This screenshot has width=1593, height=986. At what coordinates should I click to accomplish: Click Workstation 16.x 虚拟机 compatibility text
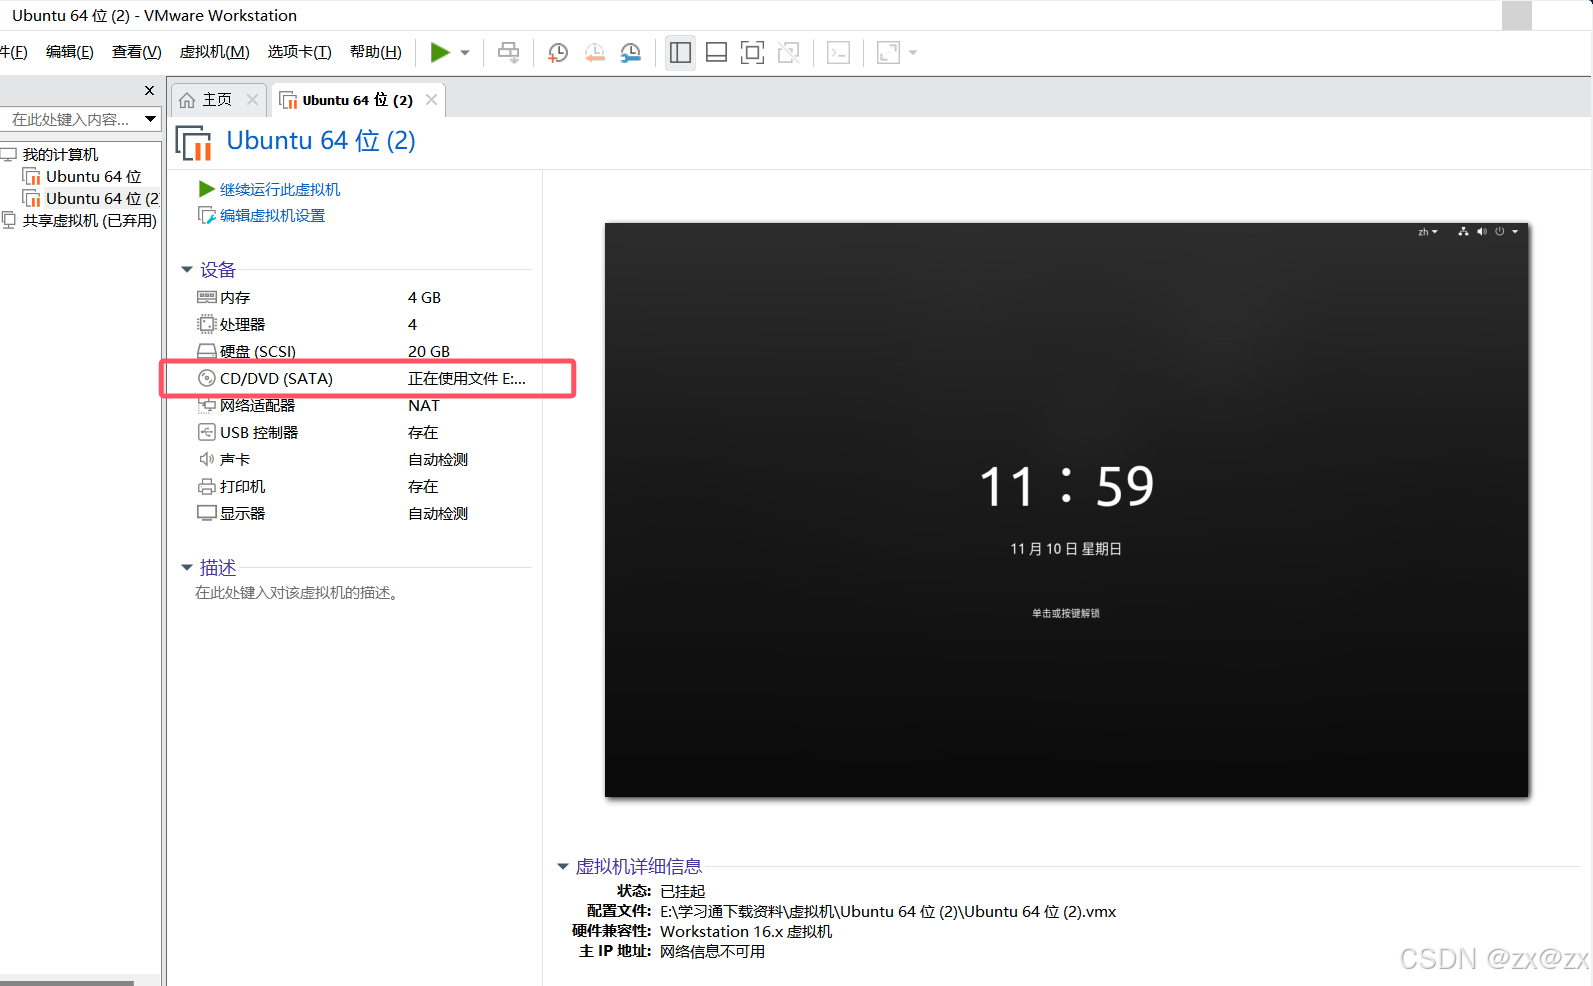pos(746,932)
